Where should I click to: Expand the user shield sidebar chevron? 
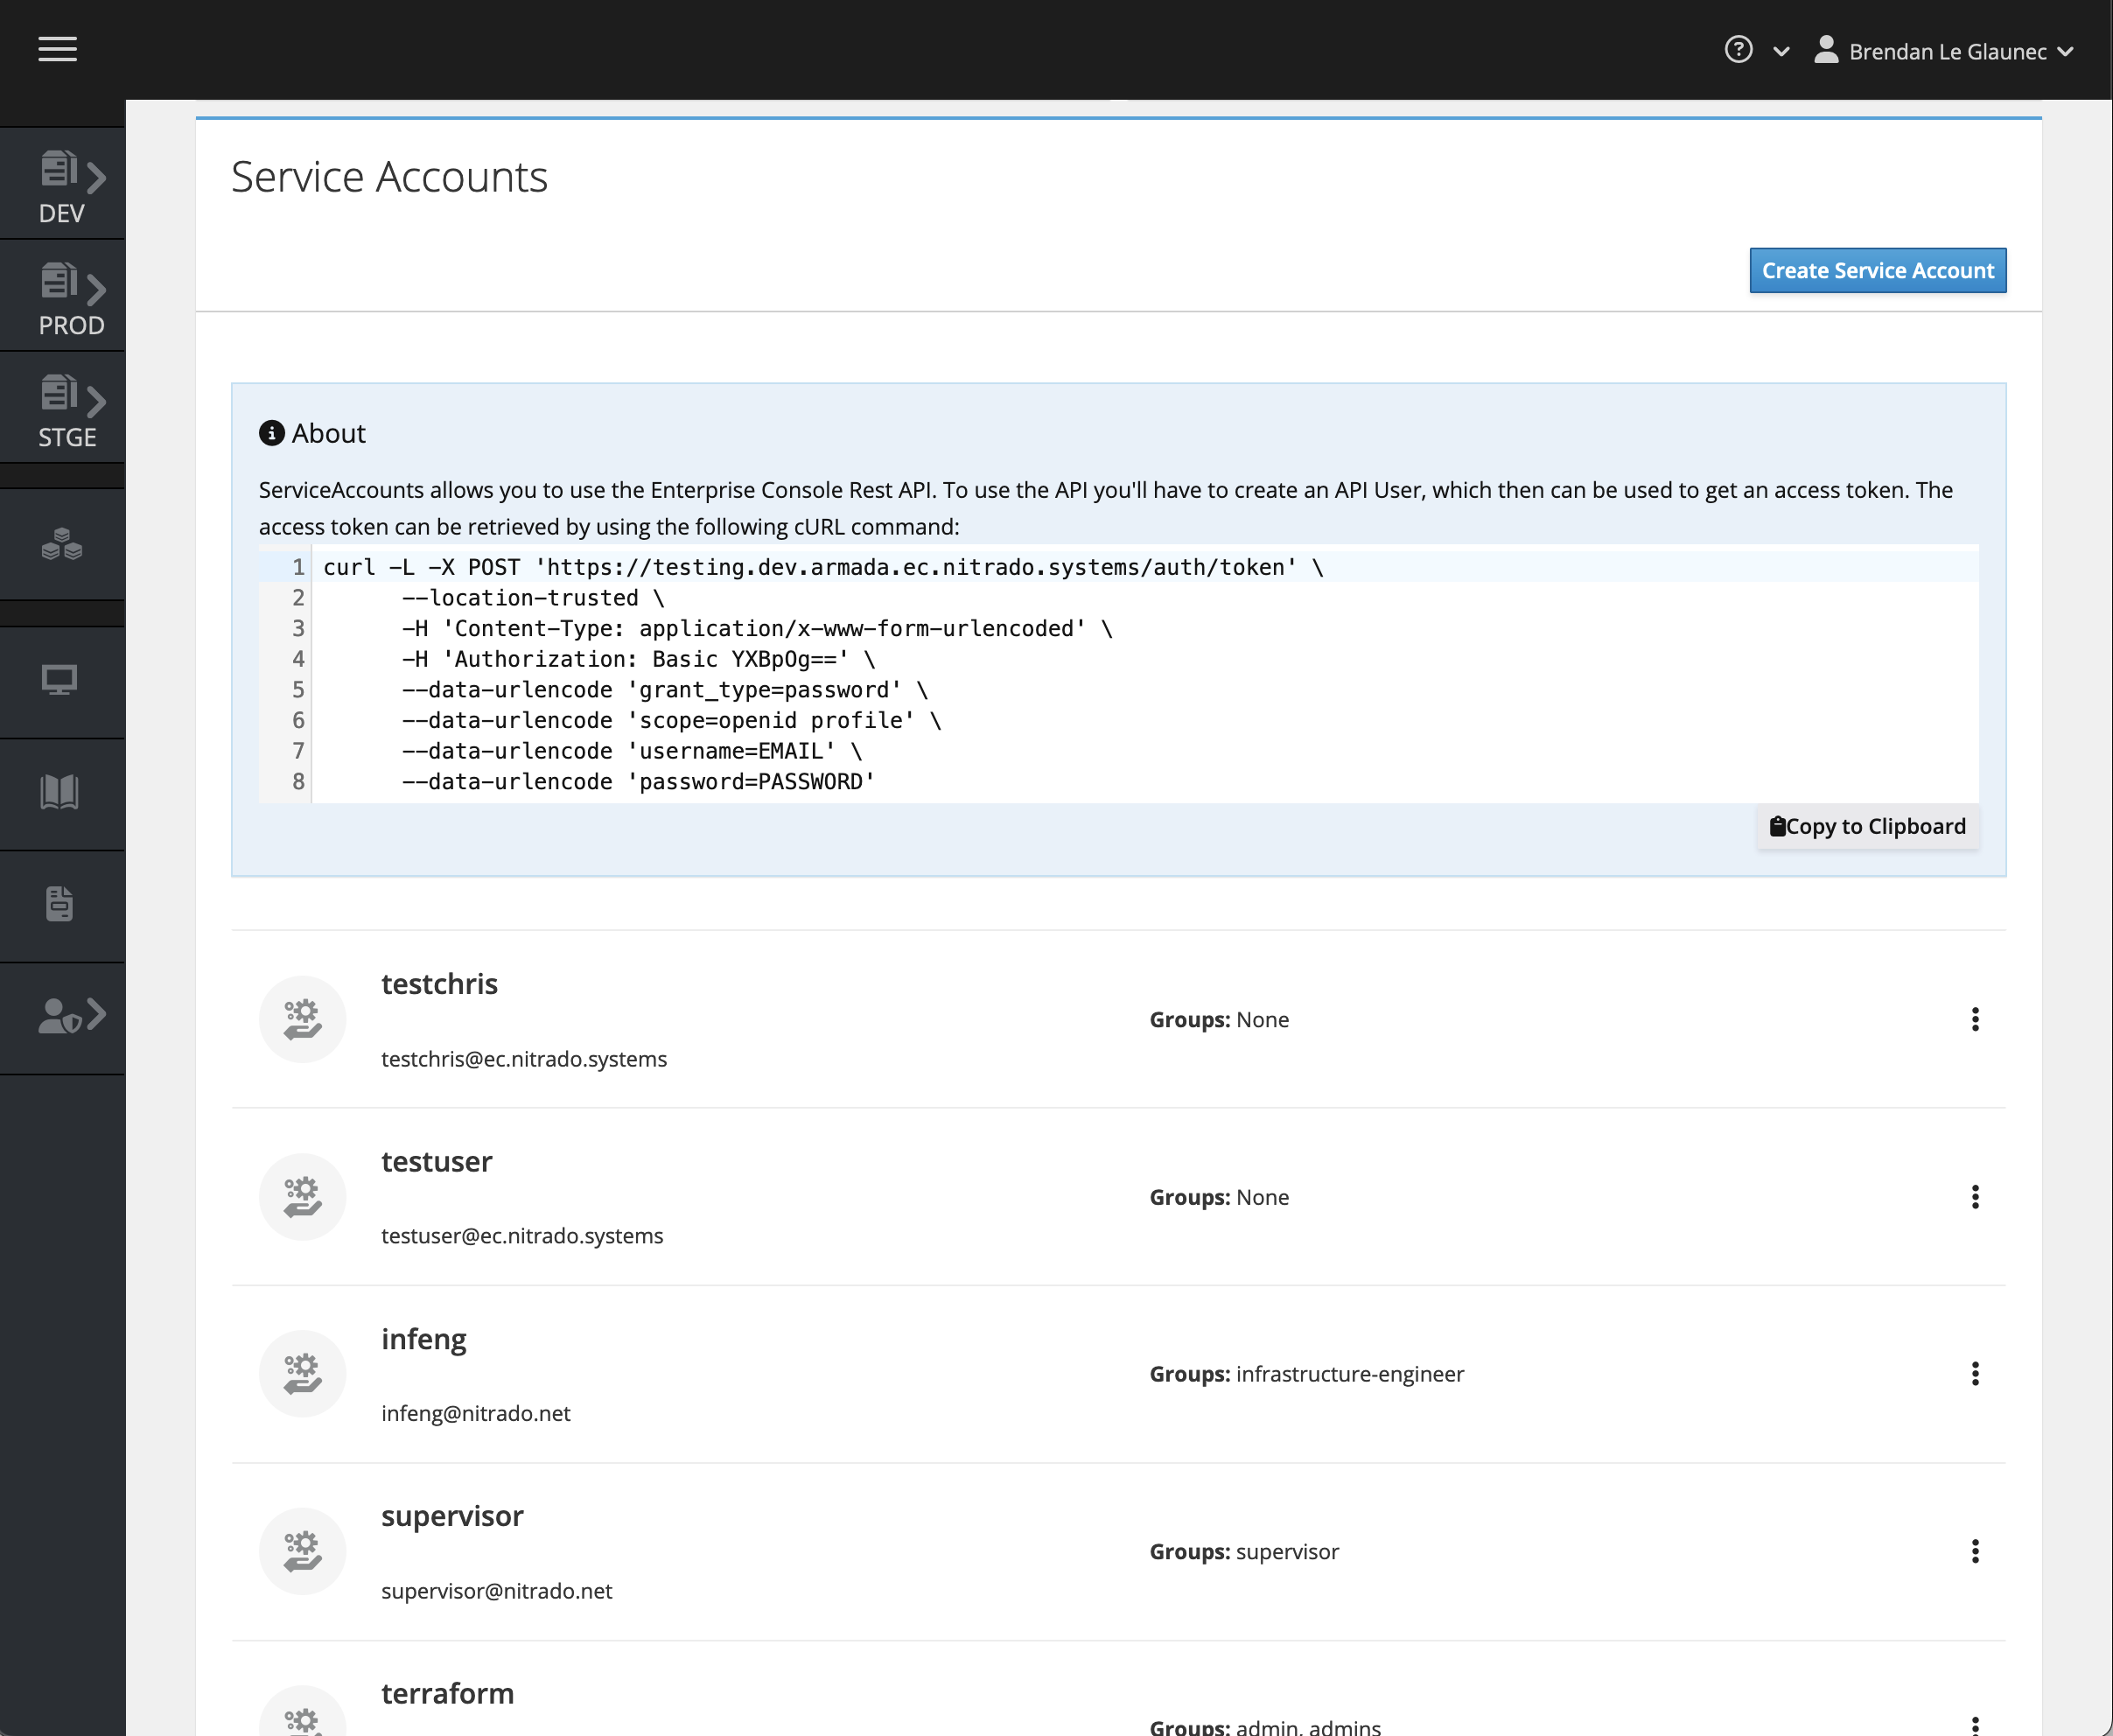(96, 1014)
